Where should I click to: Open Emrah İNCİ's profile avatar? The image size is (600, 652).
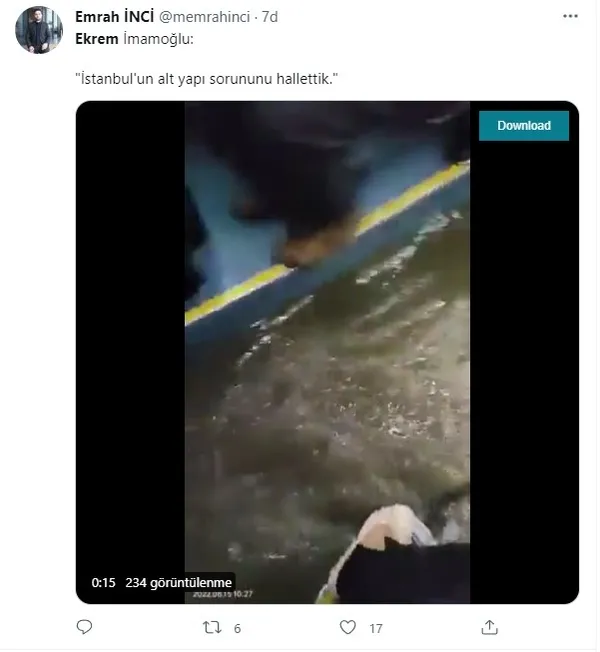39,30
